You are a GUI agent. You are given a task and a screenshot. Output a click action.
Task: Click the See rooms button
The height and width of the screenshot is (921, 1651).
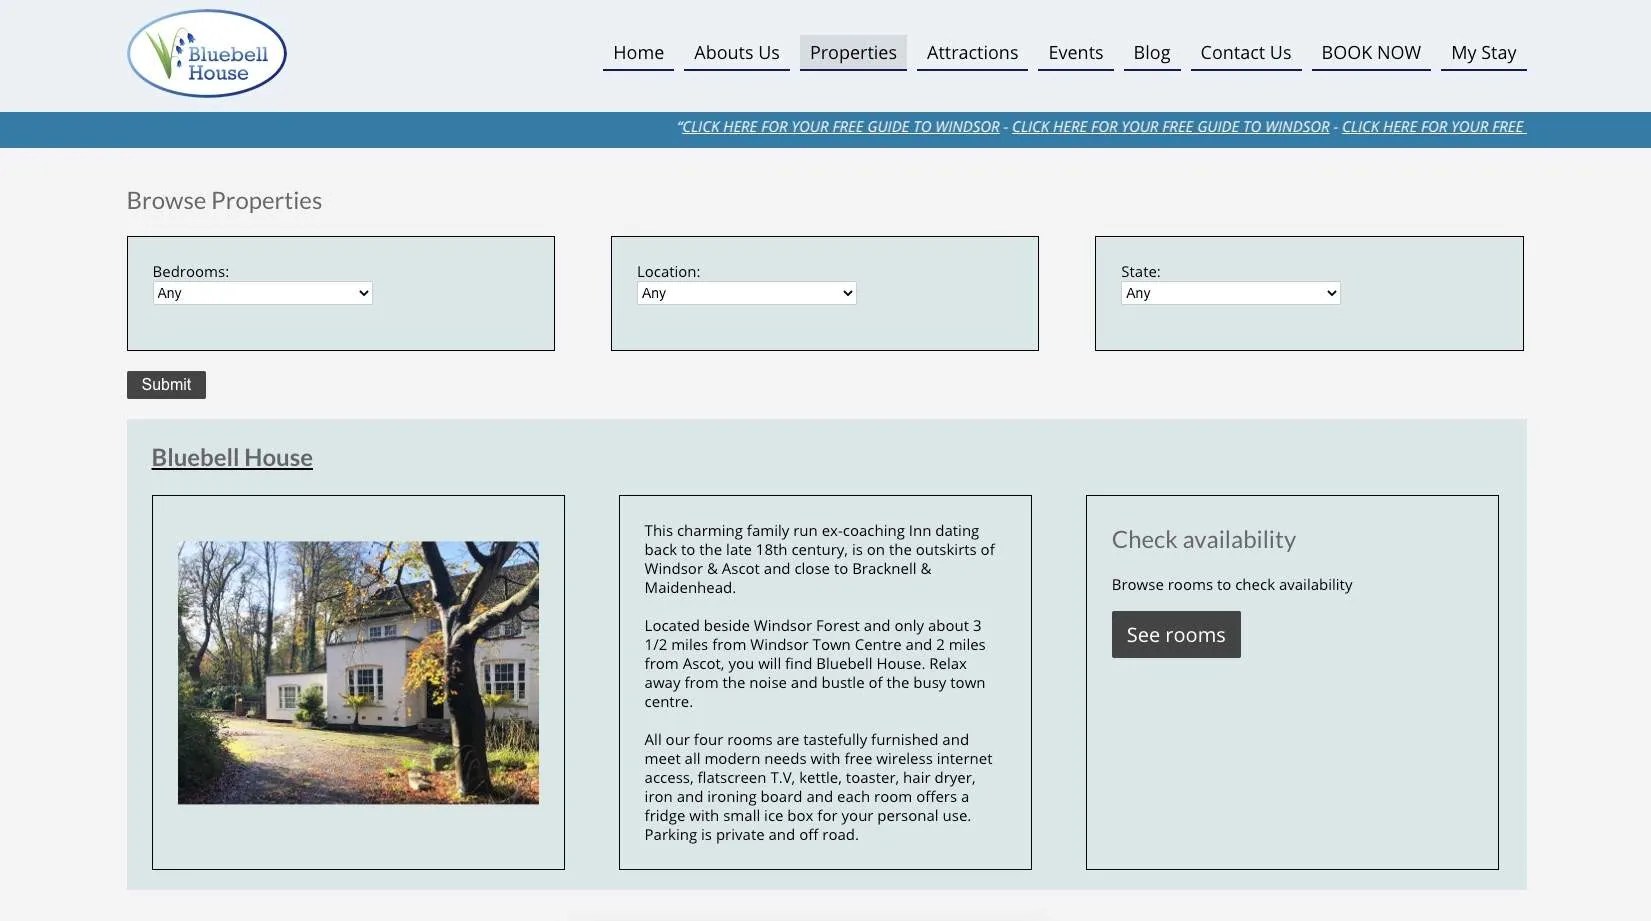pos(1175,634)
